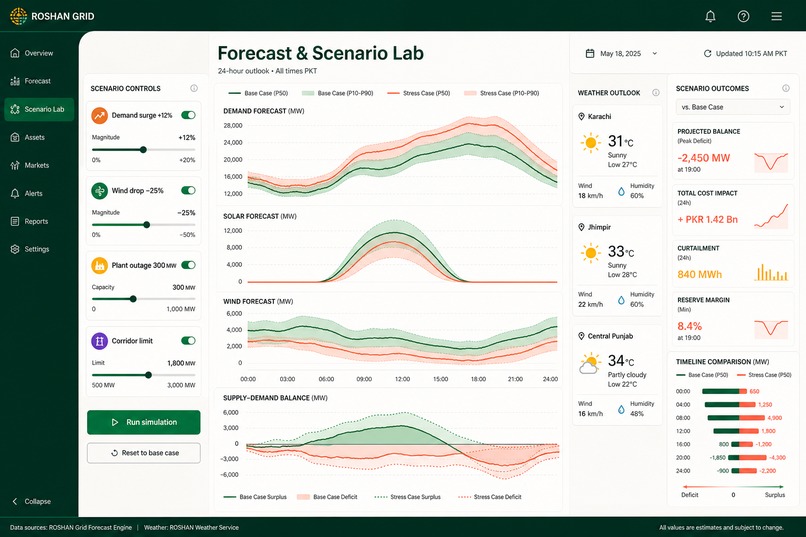The width and height of the screenshot is (806, 537).
Task: Click Curtailment bar sparkline
Action: [x=771, y=272]
